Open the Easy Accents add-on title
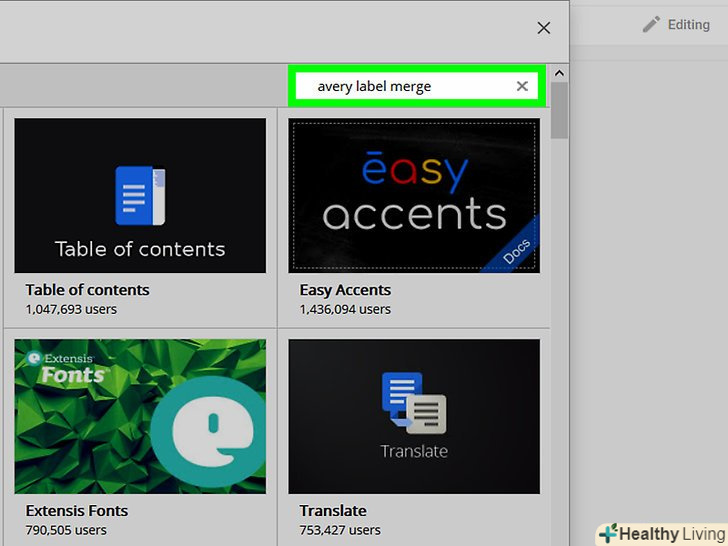This screenshot has width=728, height=546. click(345, 290)
